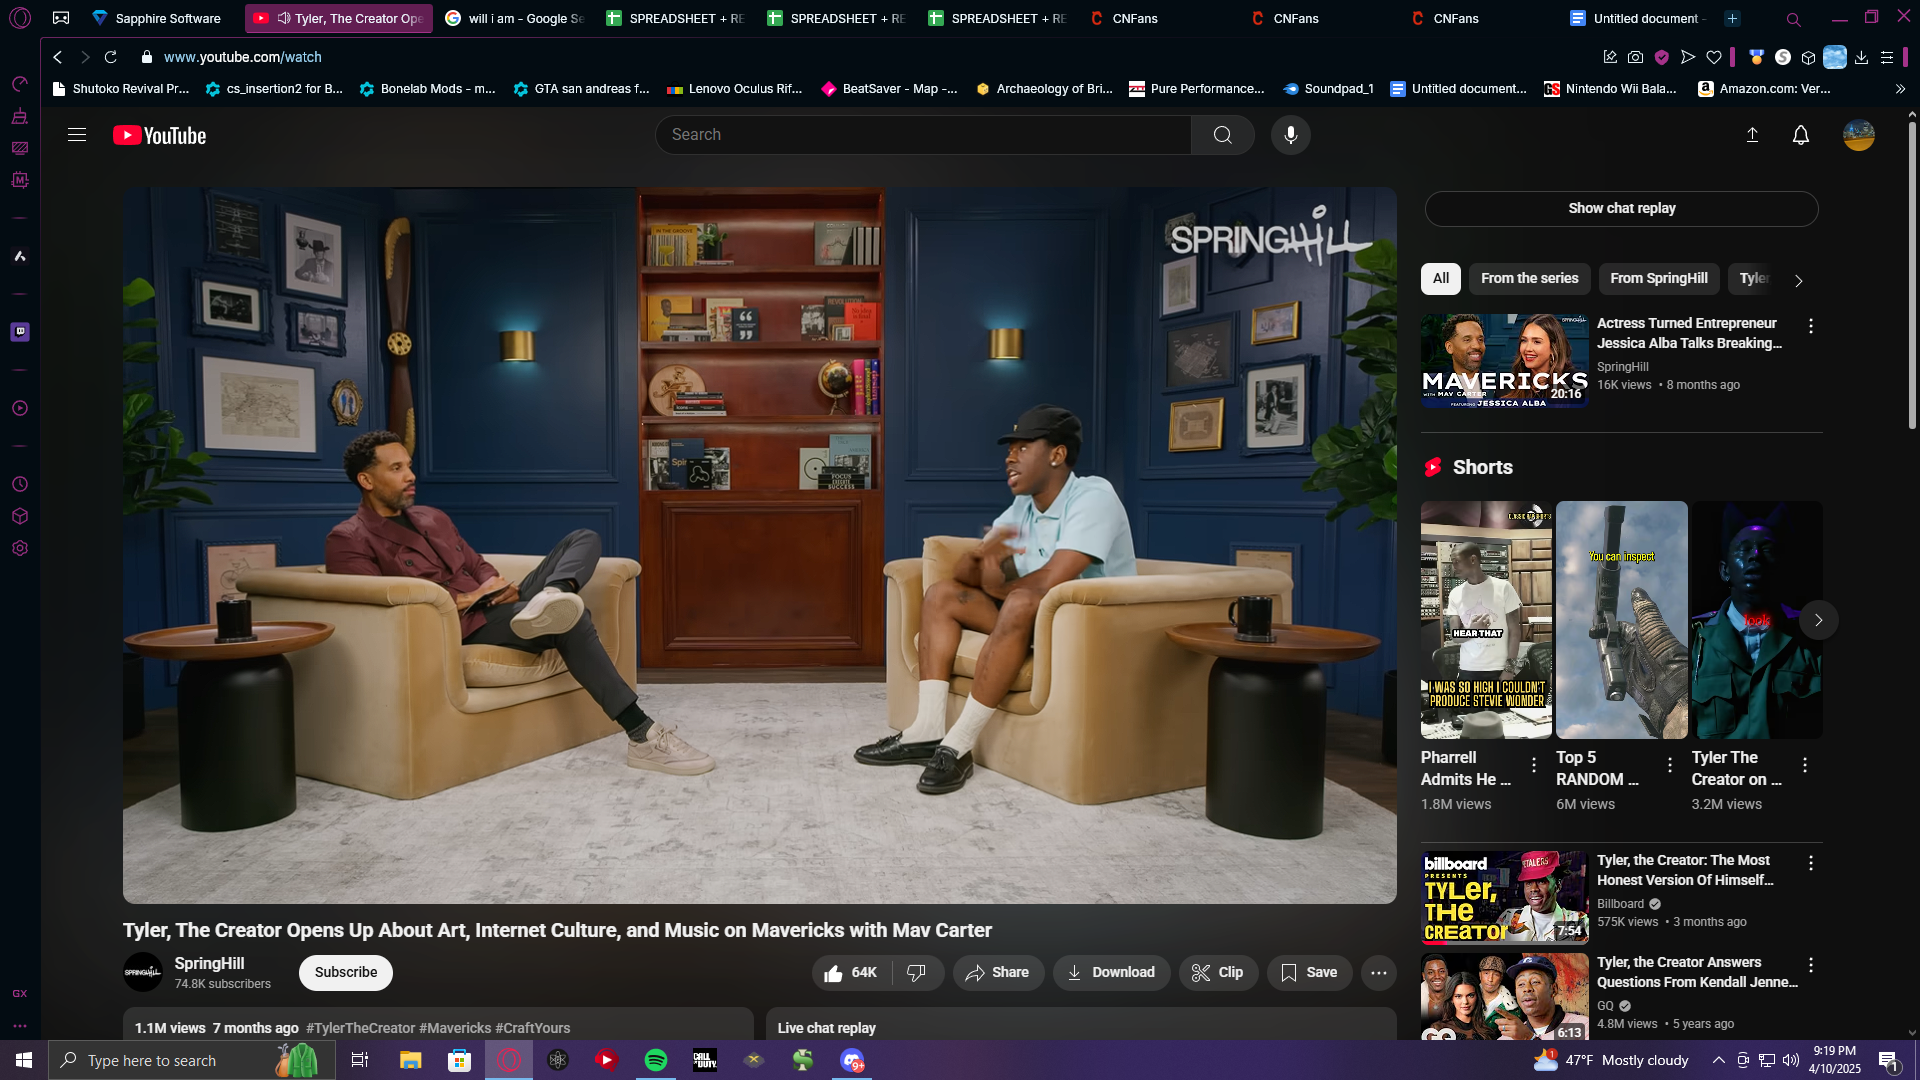Click the Show chat replay button

point(1621,208)
